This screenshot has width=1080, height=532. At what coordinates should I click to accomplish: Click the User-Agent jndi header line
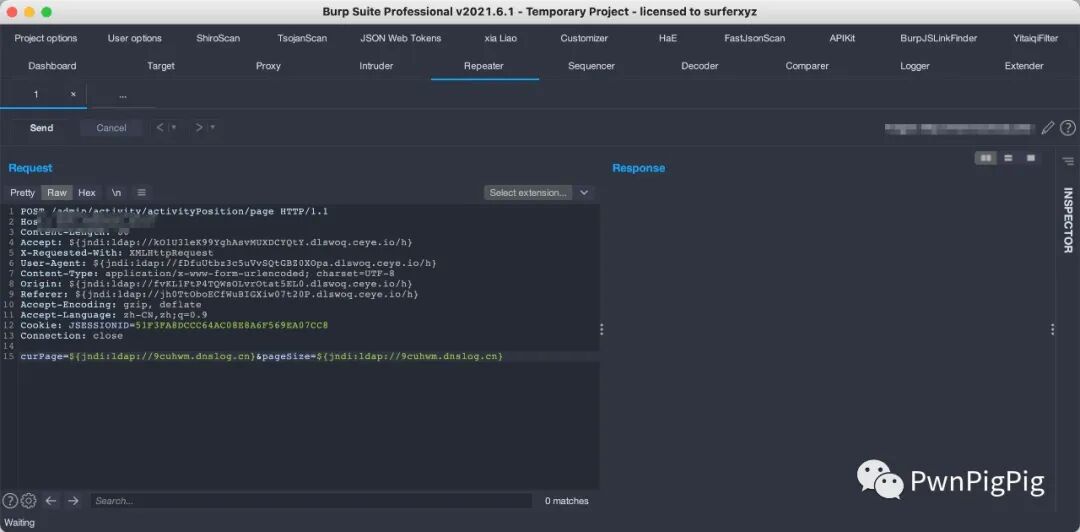228,263
